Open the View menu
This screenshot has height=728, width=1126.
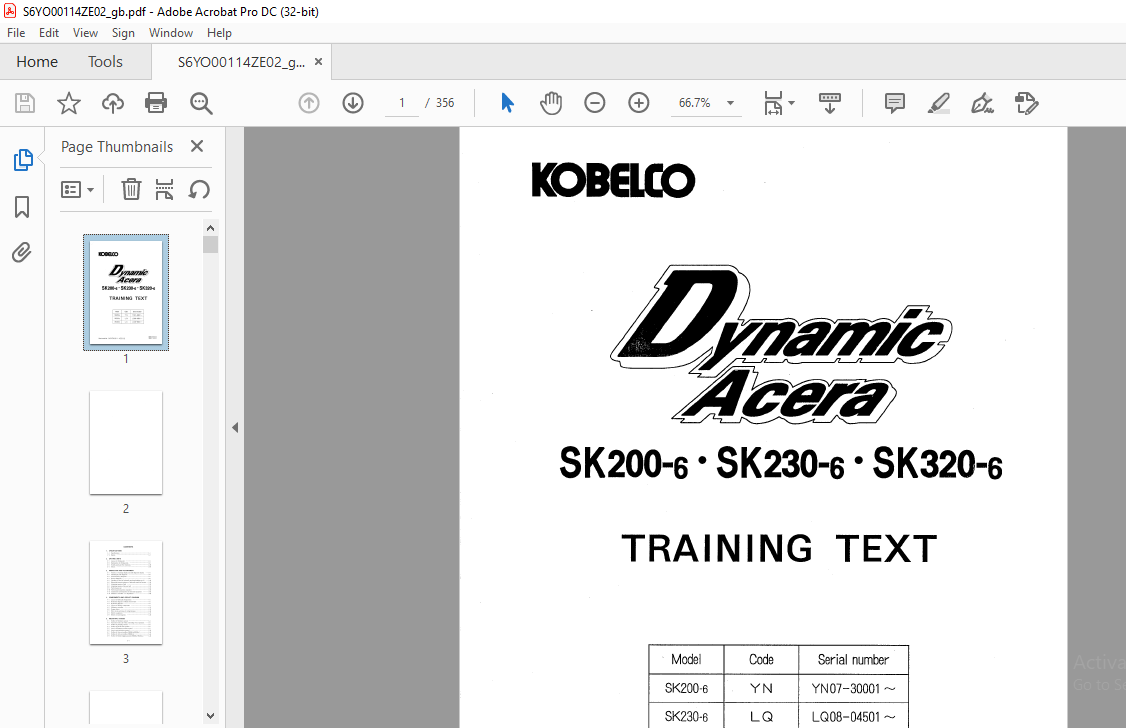(x=85, y=33)
